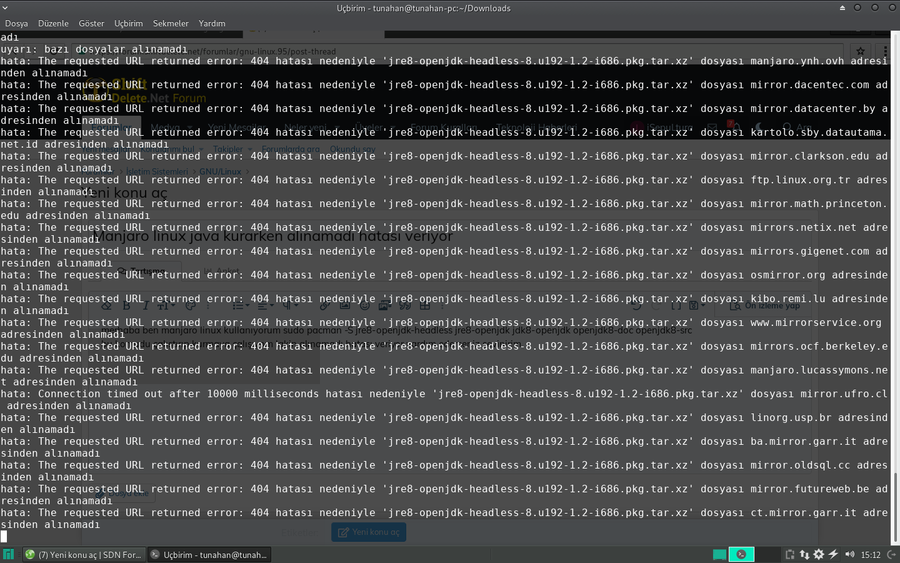Click the terminal vertical scrollbar thumb
Image resolution: width=900 pixels, height=563 pixels.
pos(894,507)
